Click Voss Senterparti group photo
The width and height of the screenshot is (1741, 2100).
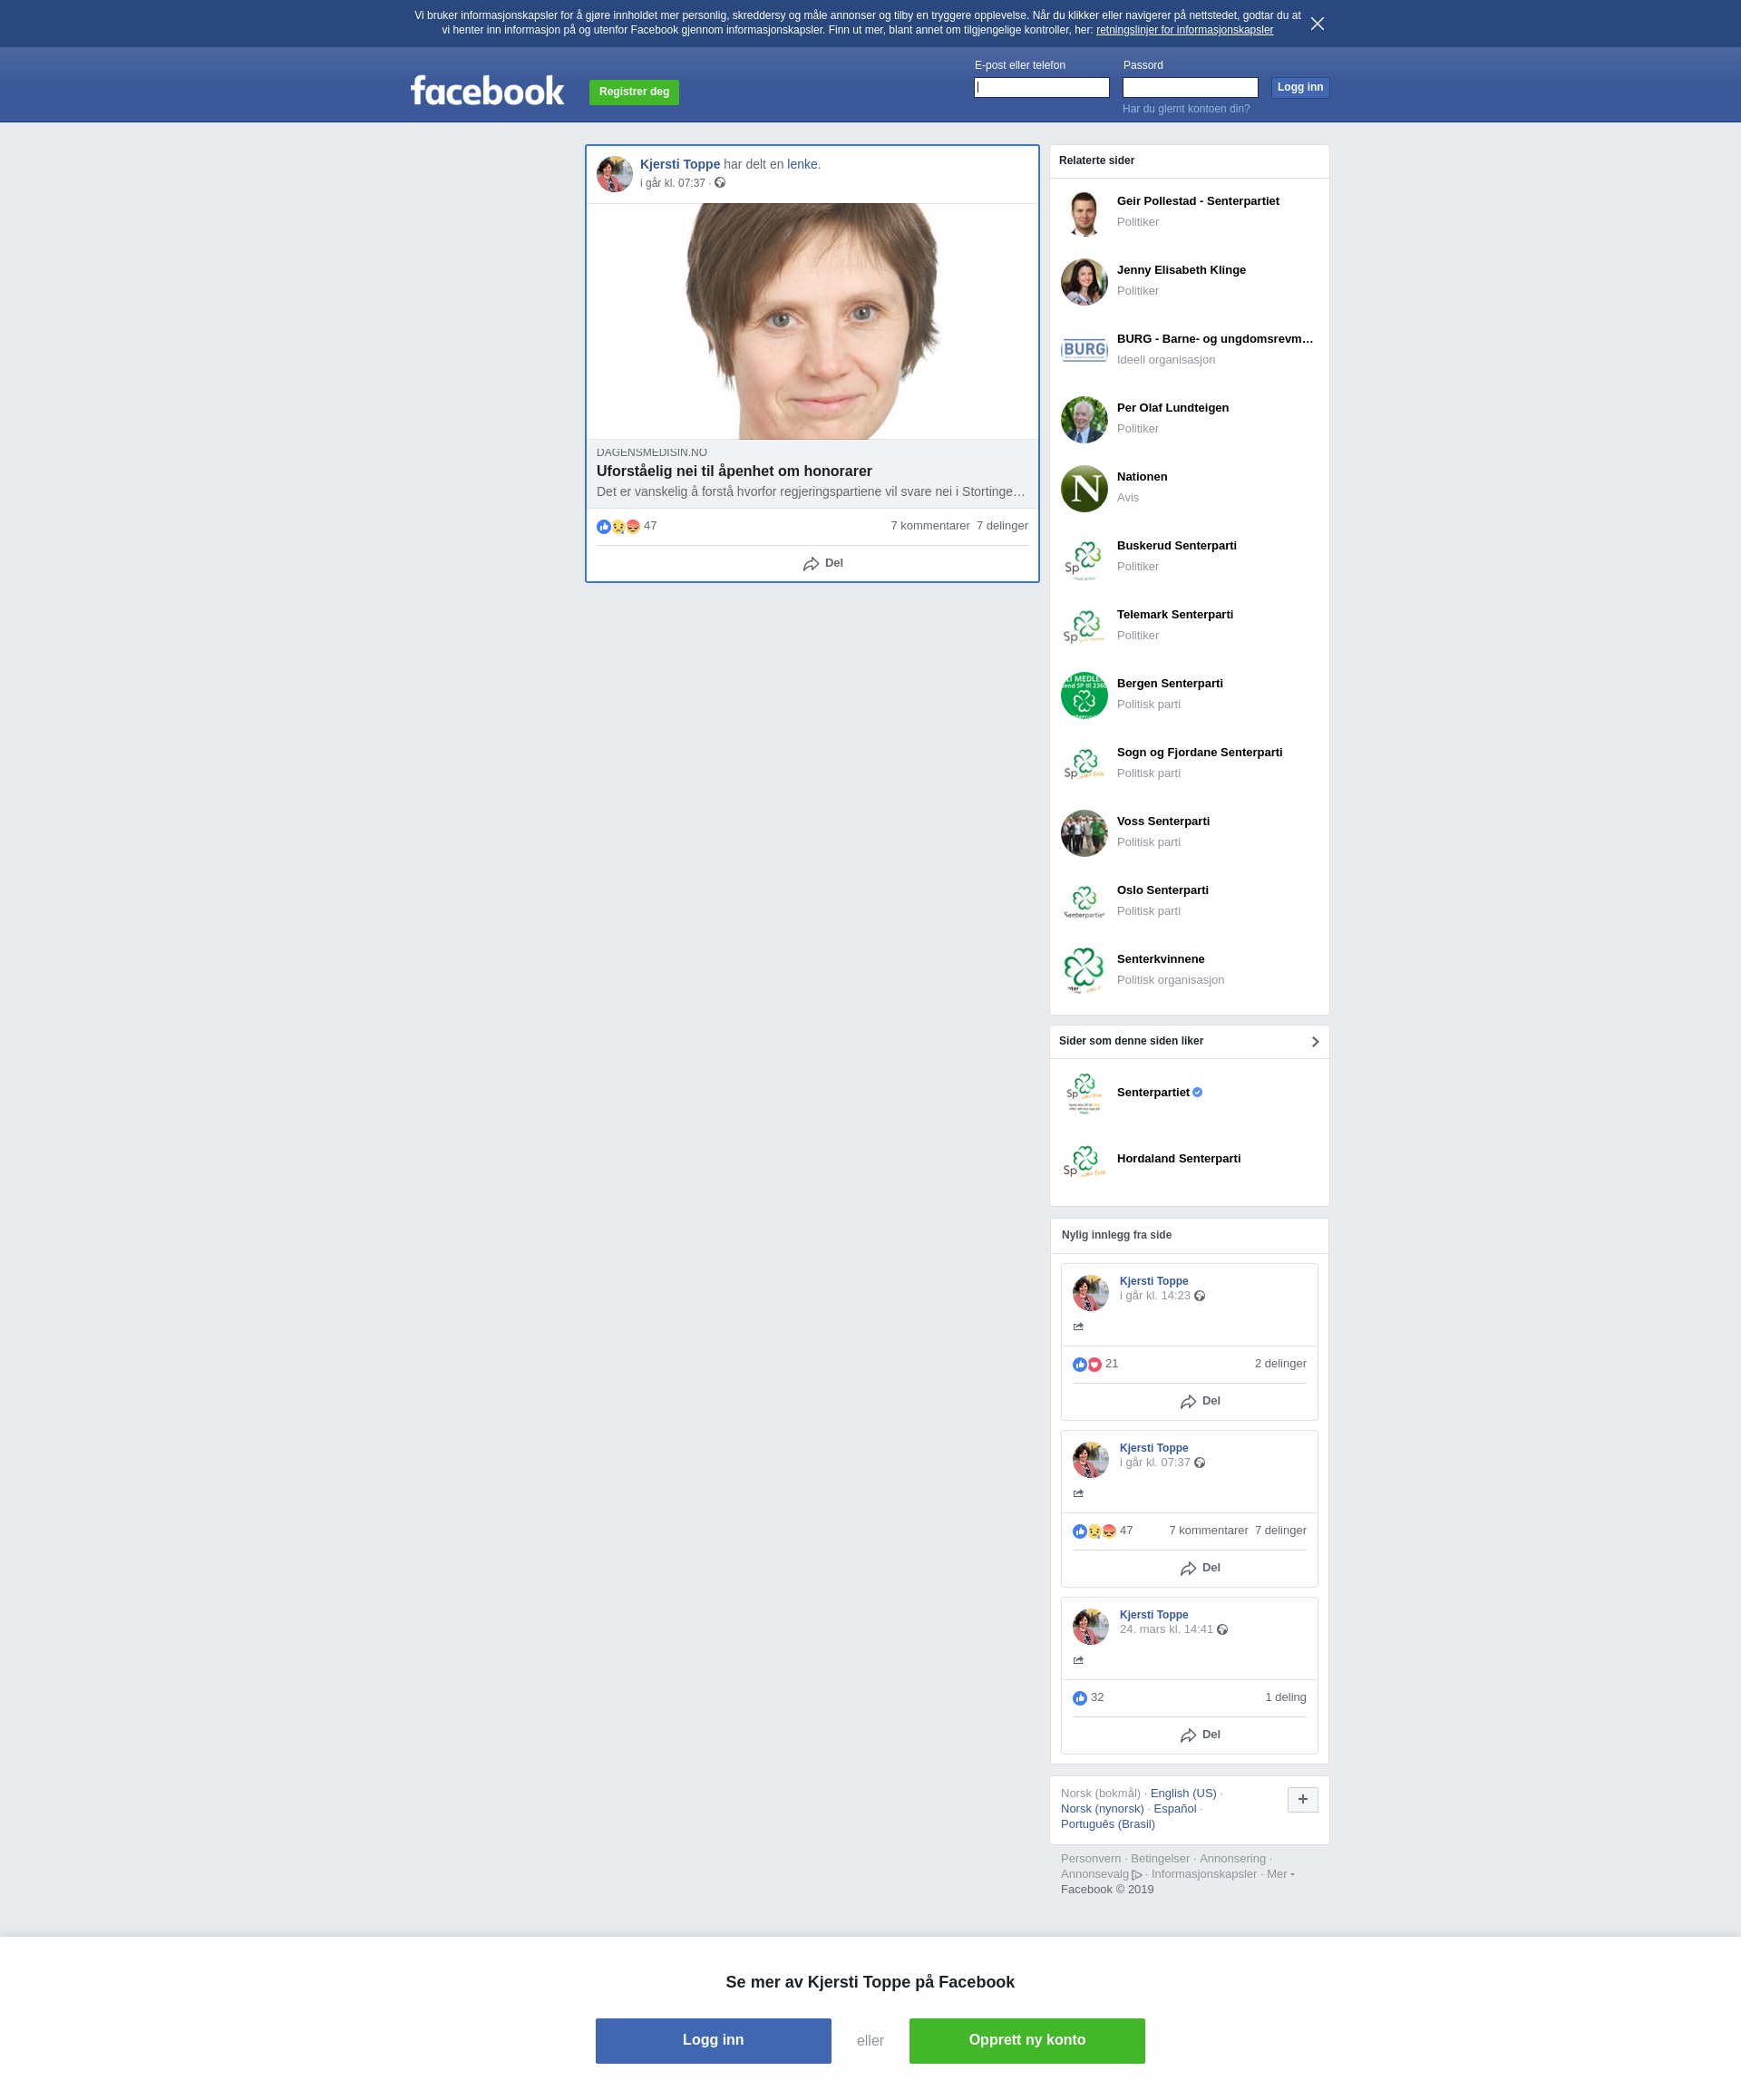tap(1084, 834)
